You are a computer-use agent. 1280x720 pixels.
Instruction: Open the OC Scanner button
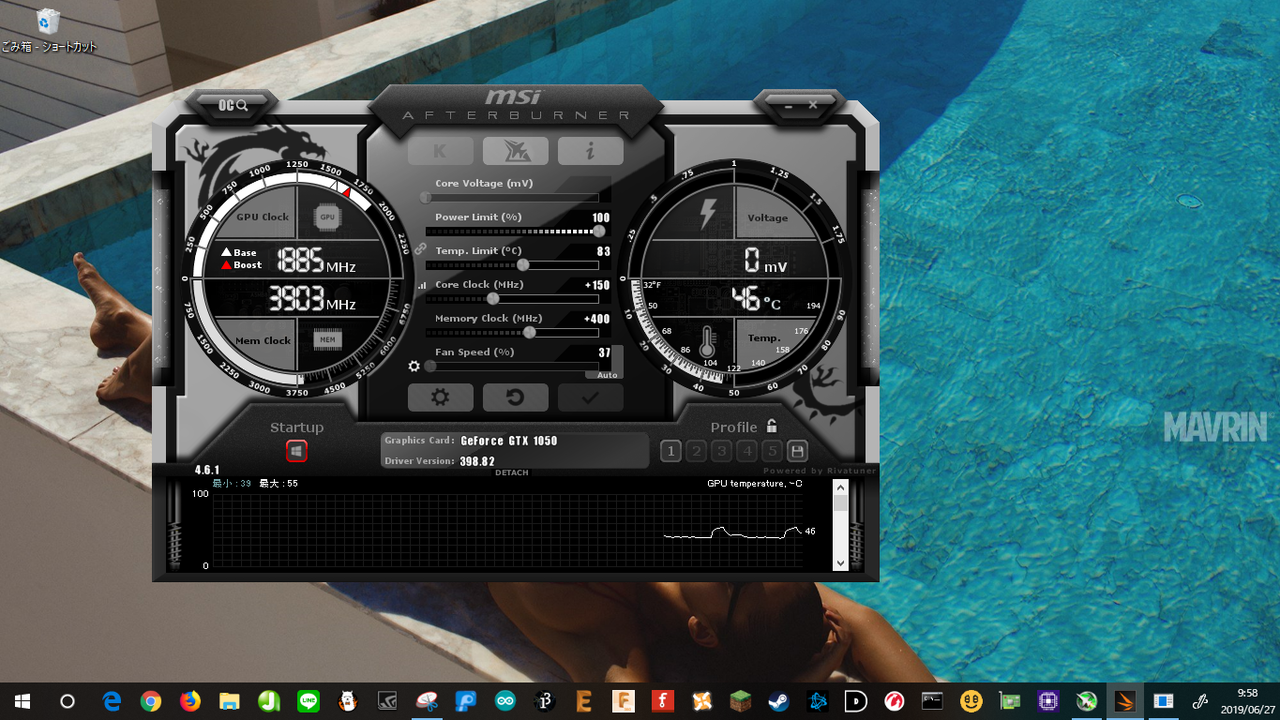tap(233, 104)
